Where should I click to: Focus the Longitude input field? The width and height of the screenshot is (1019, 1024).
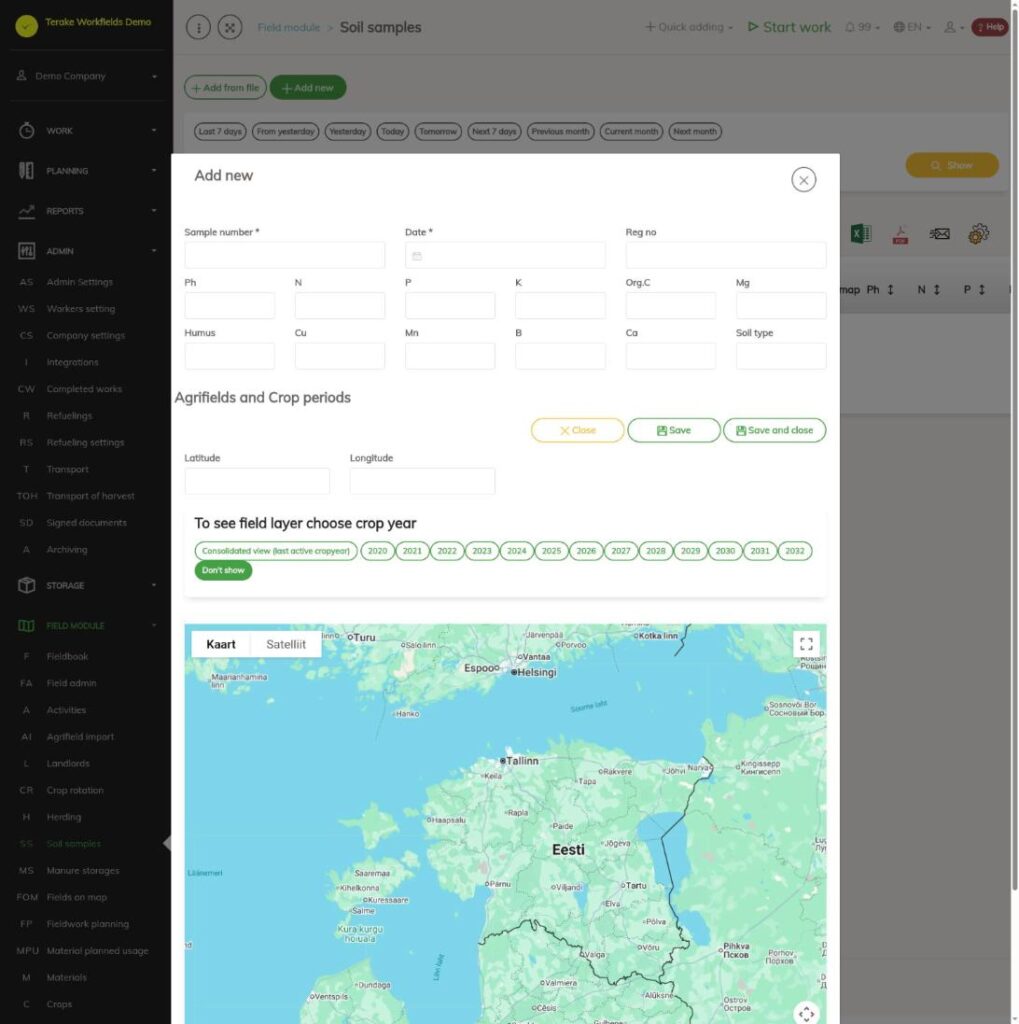[423, 481]
